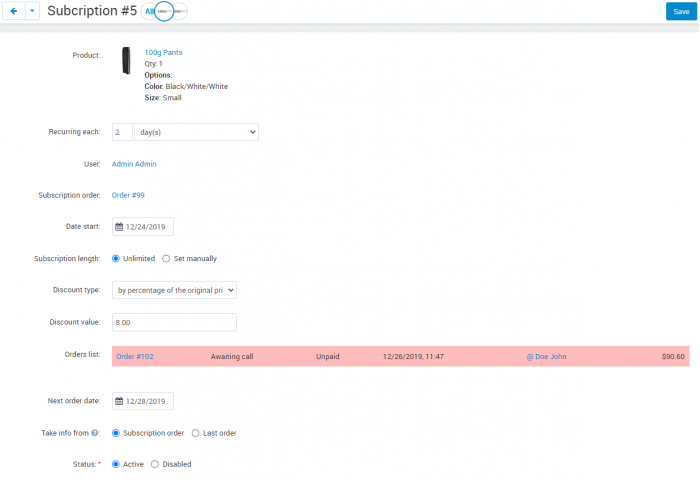Viewport: 700px width, 482px height.
Task: Select Unlimited subscription length
Action: [x=116, y=258]
